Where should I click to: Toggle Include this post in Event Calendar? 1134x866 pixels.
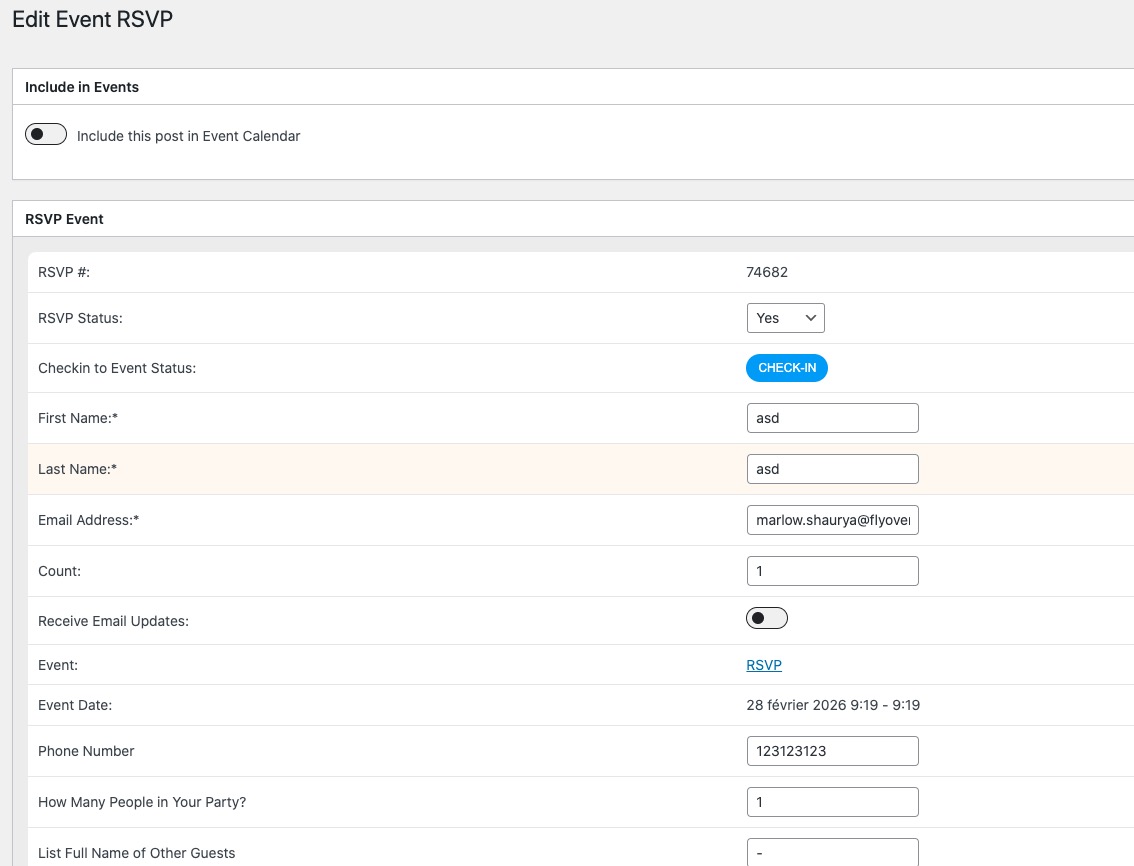(46, 135)
